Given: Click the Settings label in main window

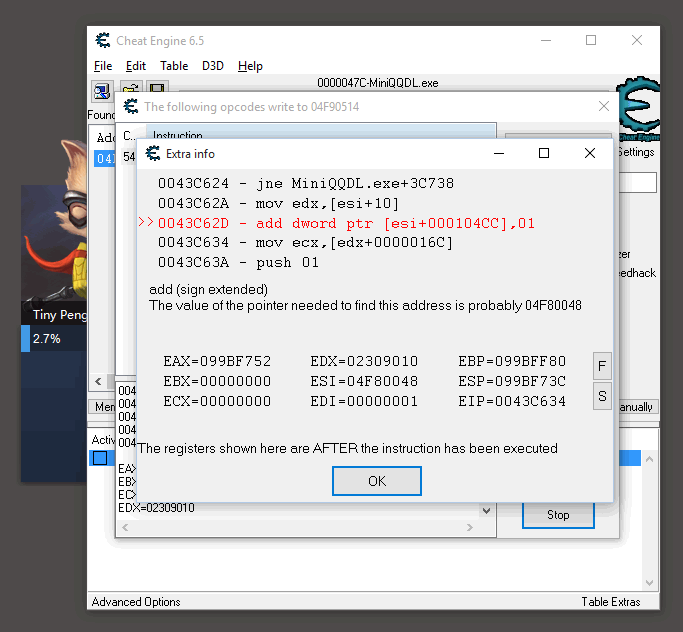Looking at the screenshot, I should tap(636, 152).
